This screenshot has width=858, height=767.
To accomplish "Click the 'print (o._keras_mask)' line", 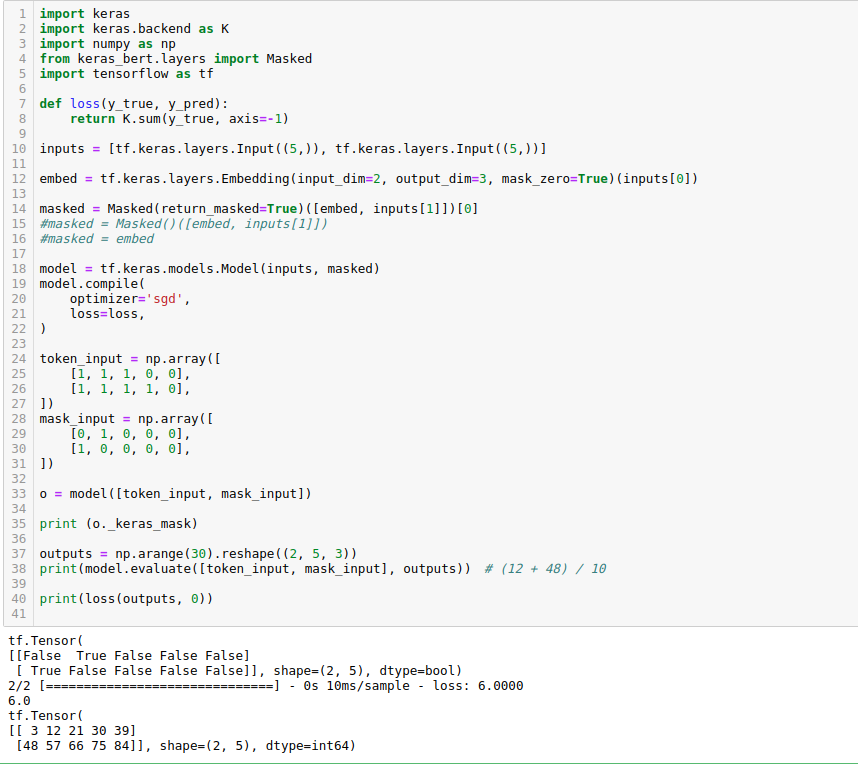I will (119, 524).
